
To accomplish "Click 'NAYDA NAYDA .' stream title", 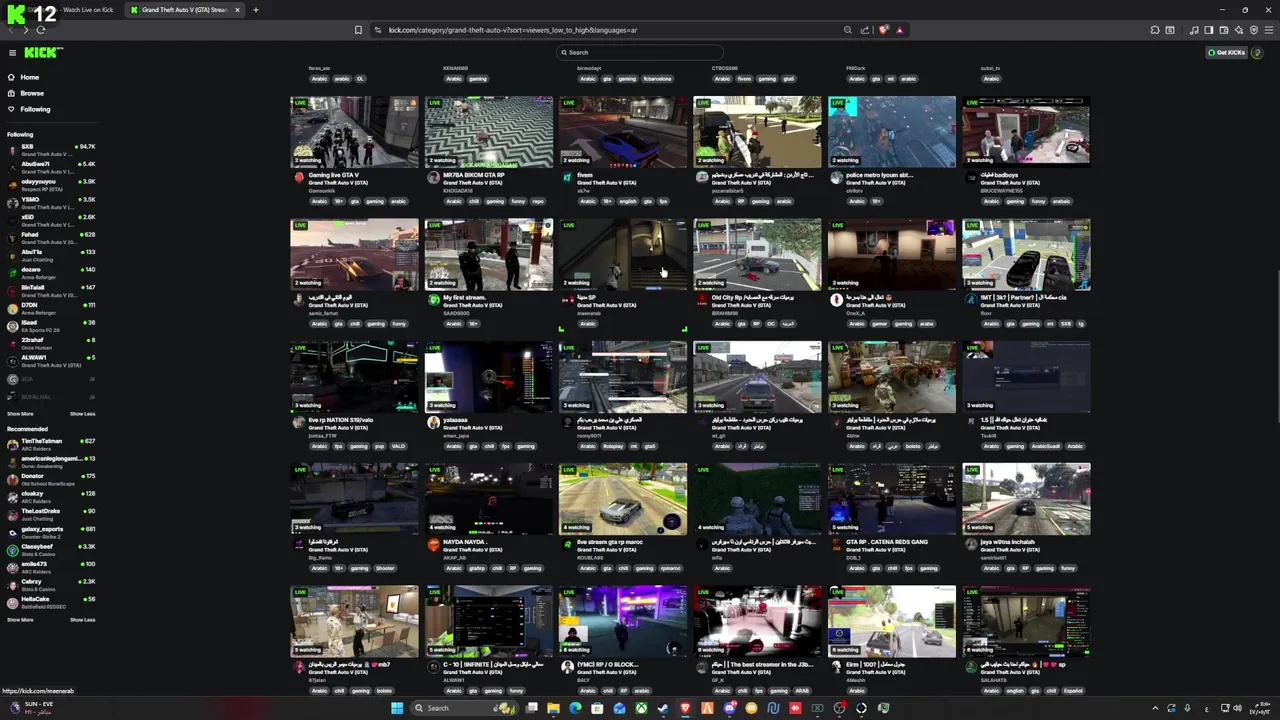I will 464,542.
